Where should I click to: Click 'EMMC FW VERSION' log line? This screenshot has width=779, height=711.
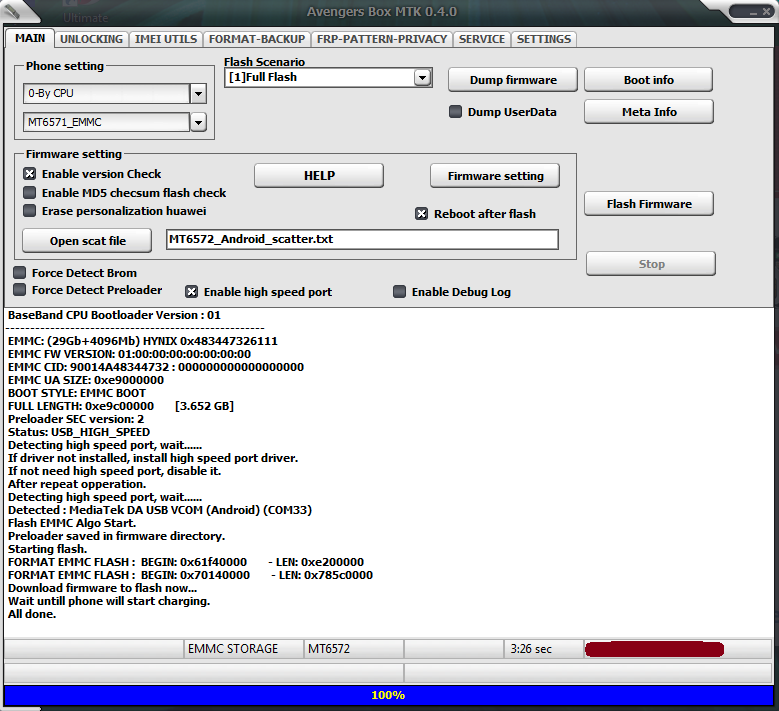coord(130,354)
